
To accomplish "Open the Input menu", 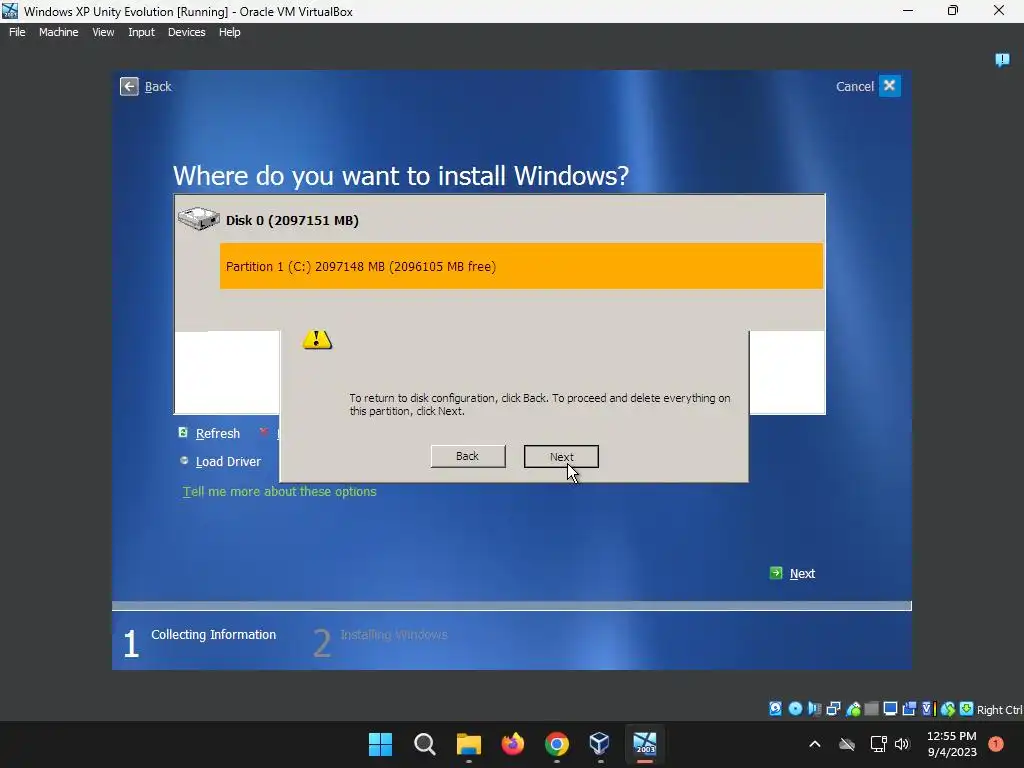I will click(x=141, y=32).
